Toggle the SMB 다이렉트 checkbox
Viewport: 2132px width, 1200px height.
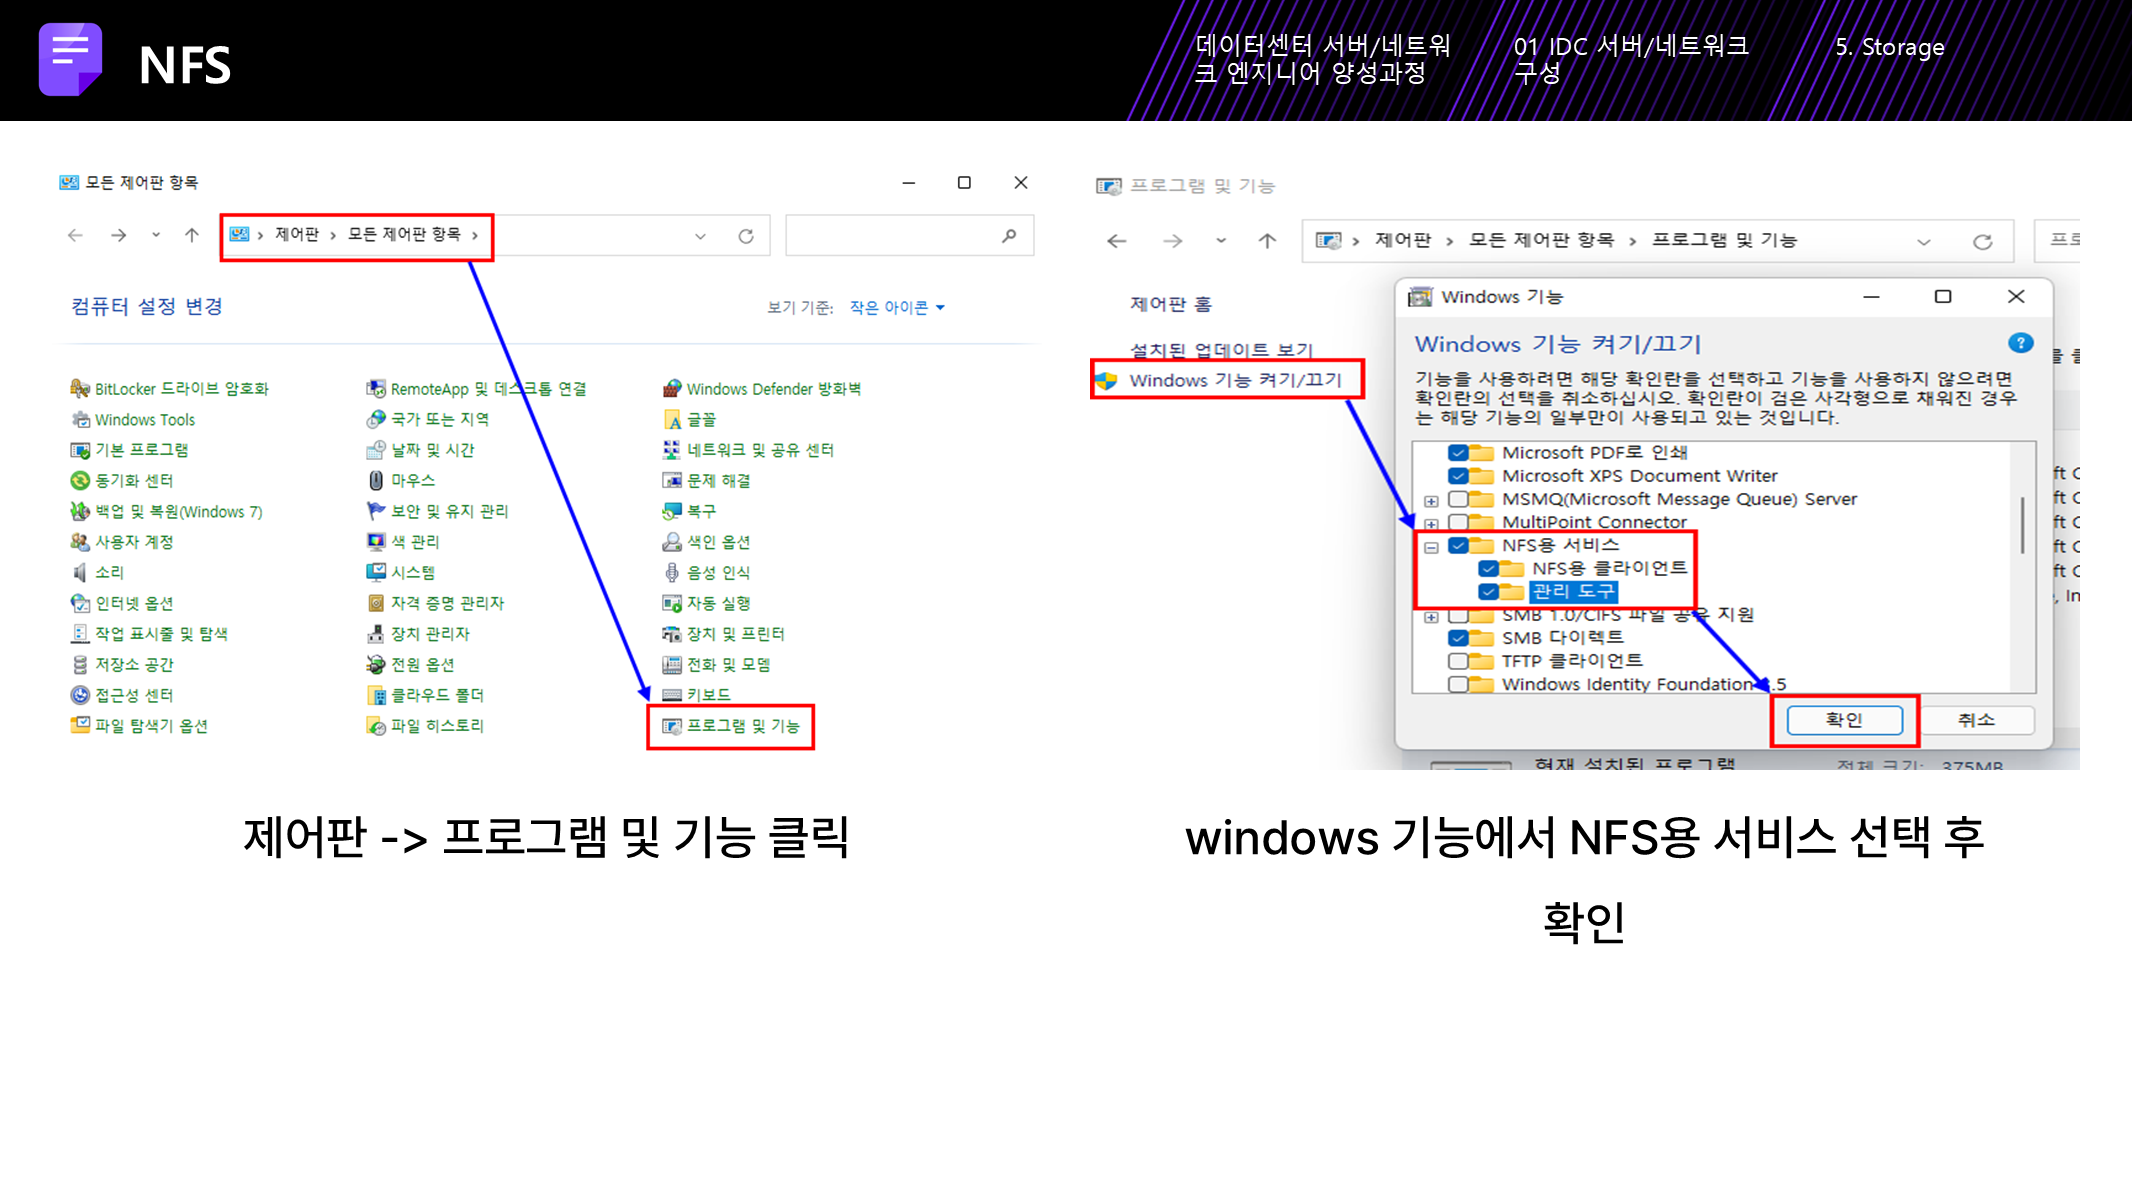click(1458, 638)
